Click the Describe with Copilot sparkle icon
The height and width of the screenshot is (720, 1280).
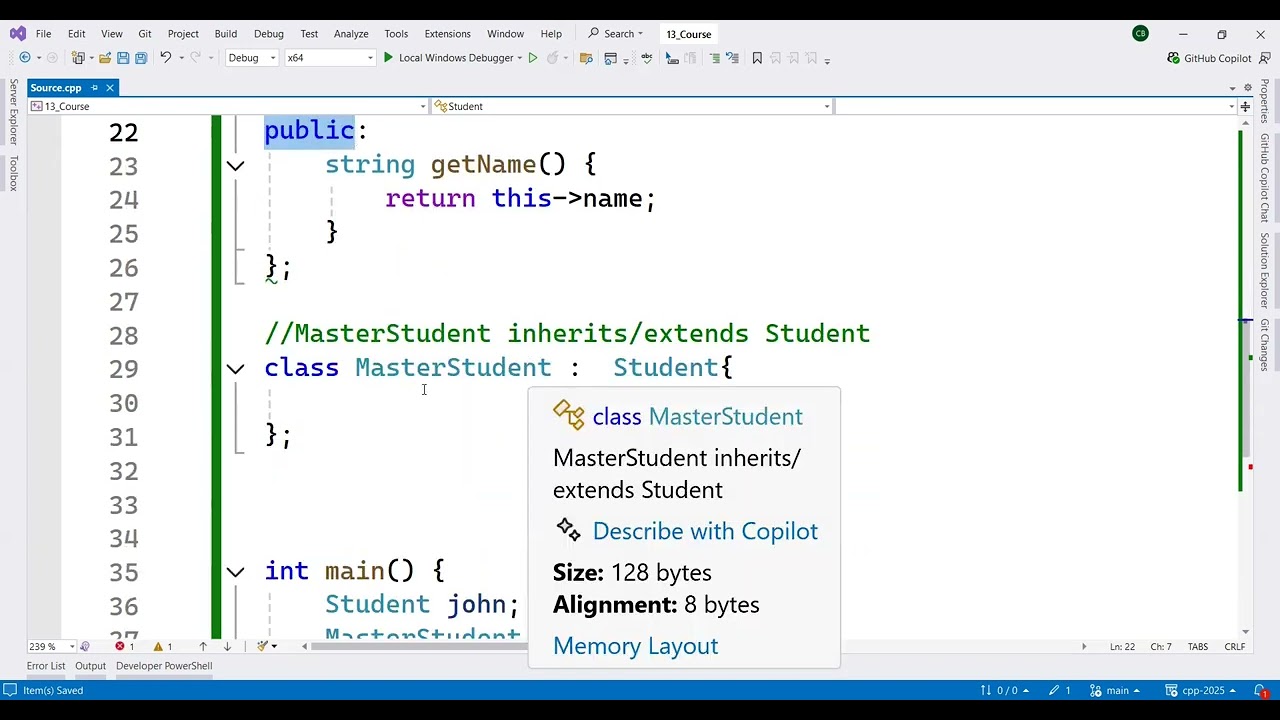(568, 530)
